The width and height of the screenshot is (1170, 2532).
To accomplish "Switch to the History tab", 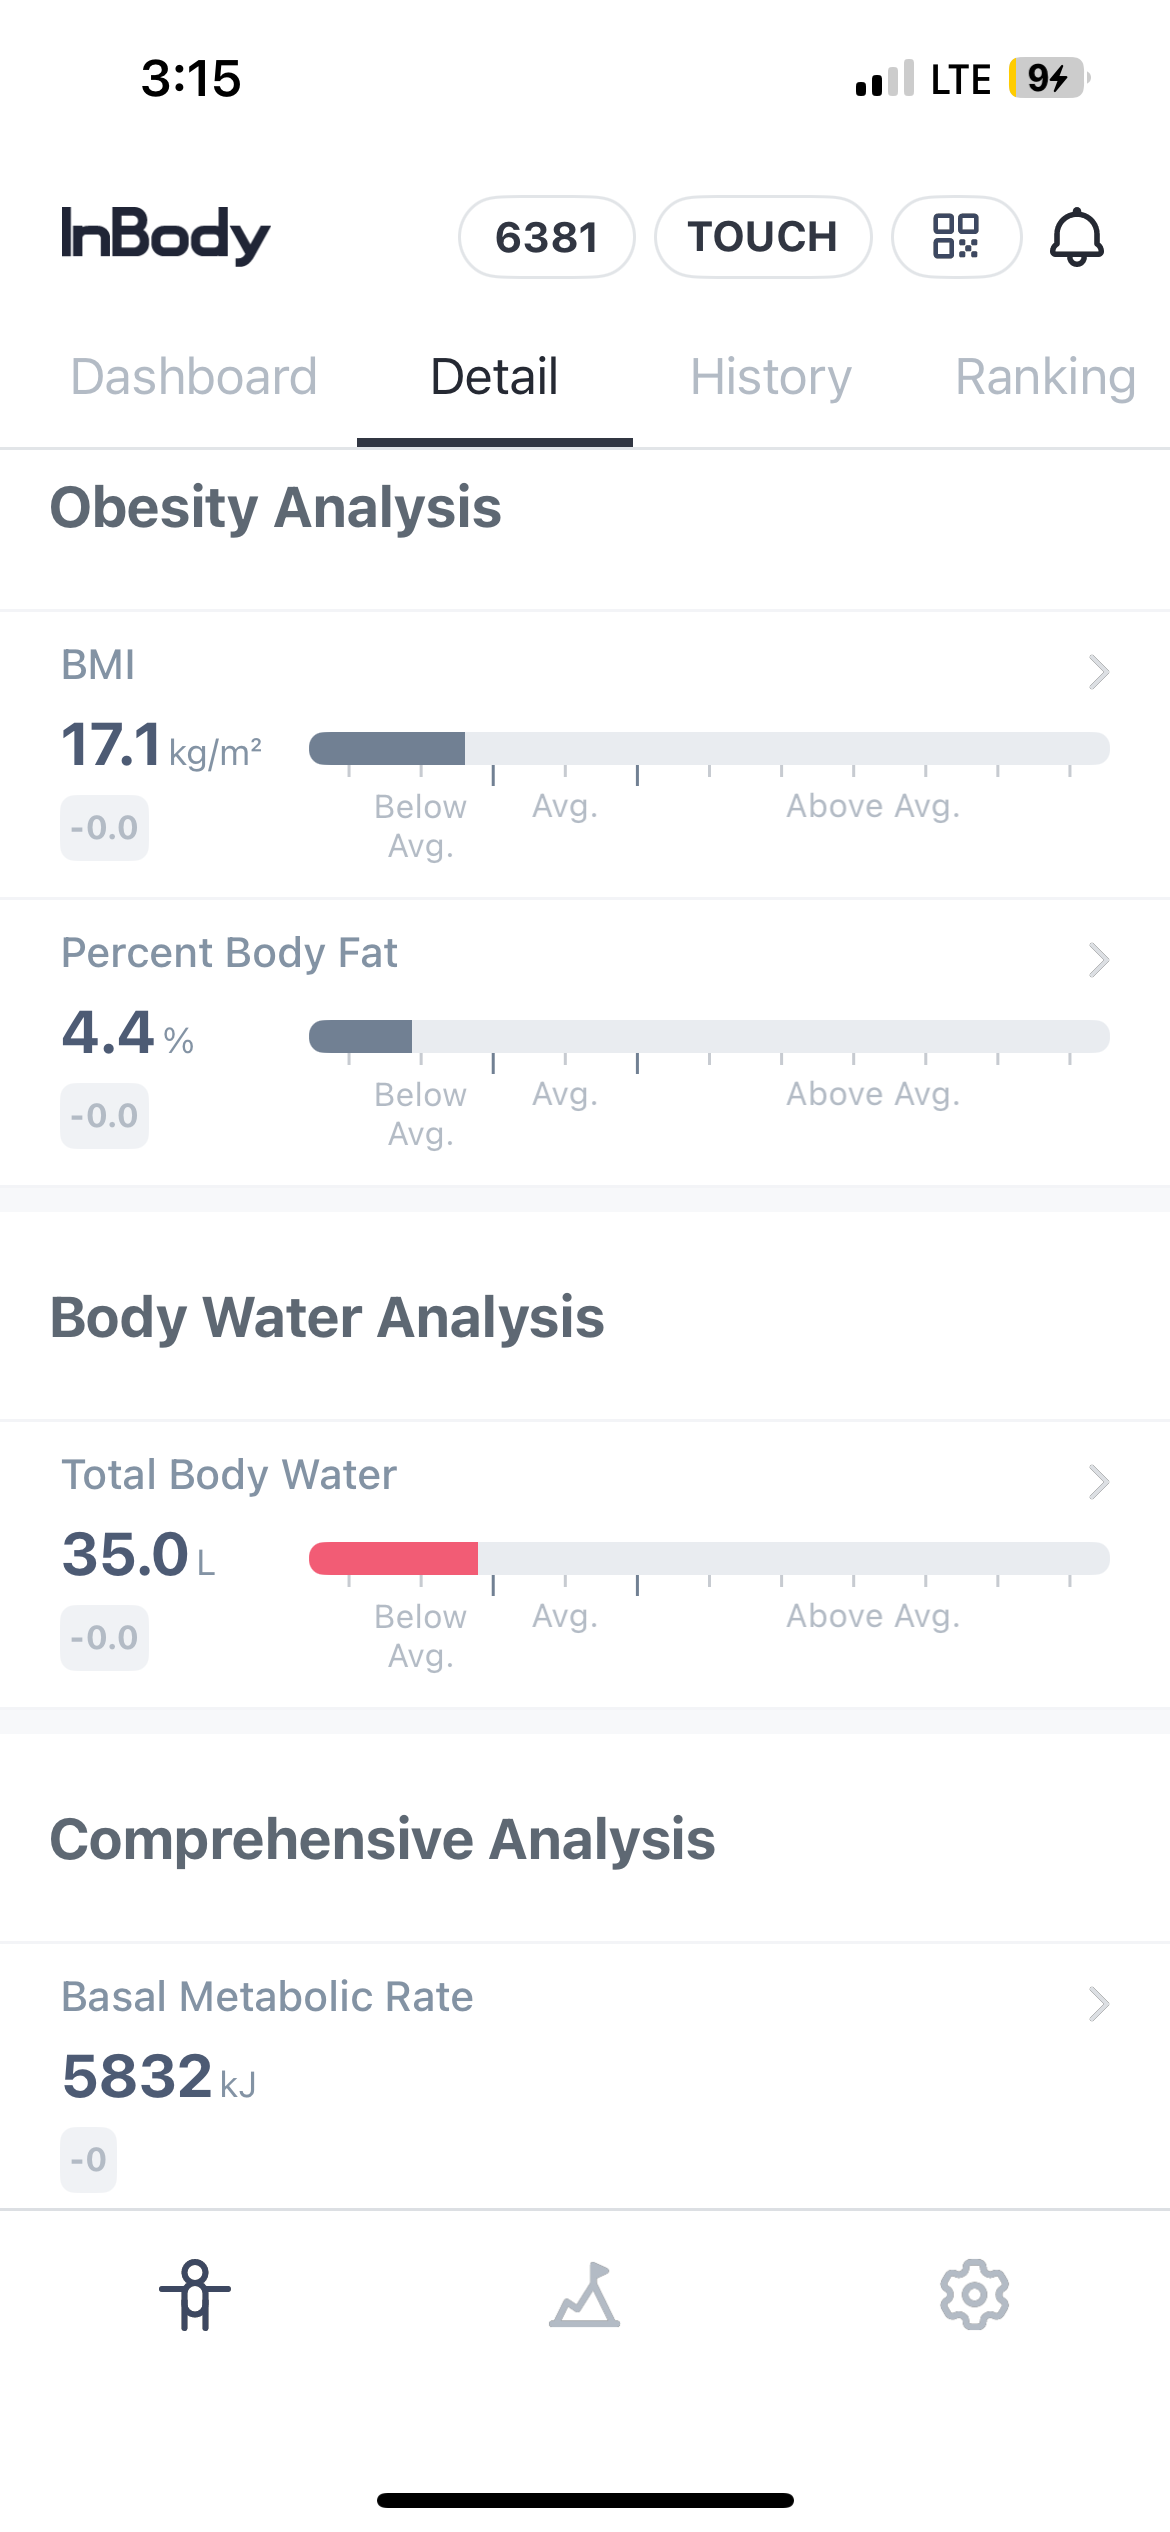I will pos(771,377).
